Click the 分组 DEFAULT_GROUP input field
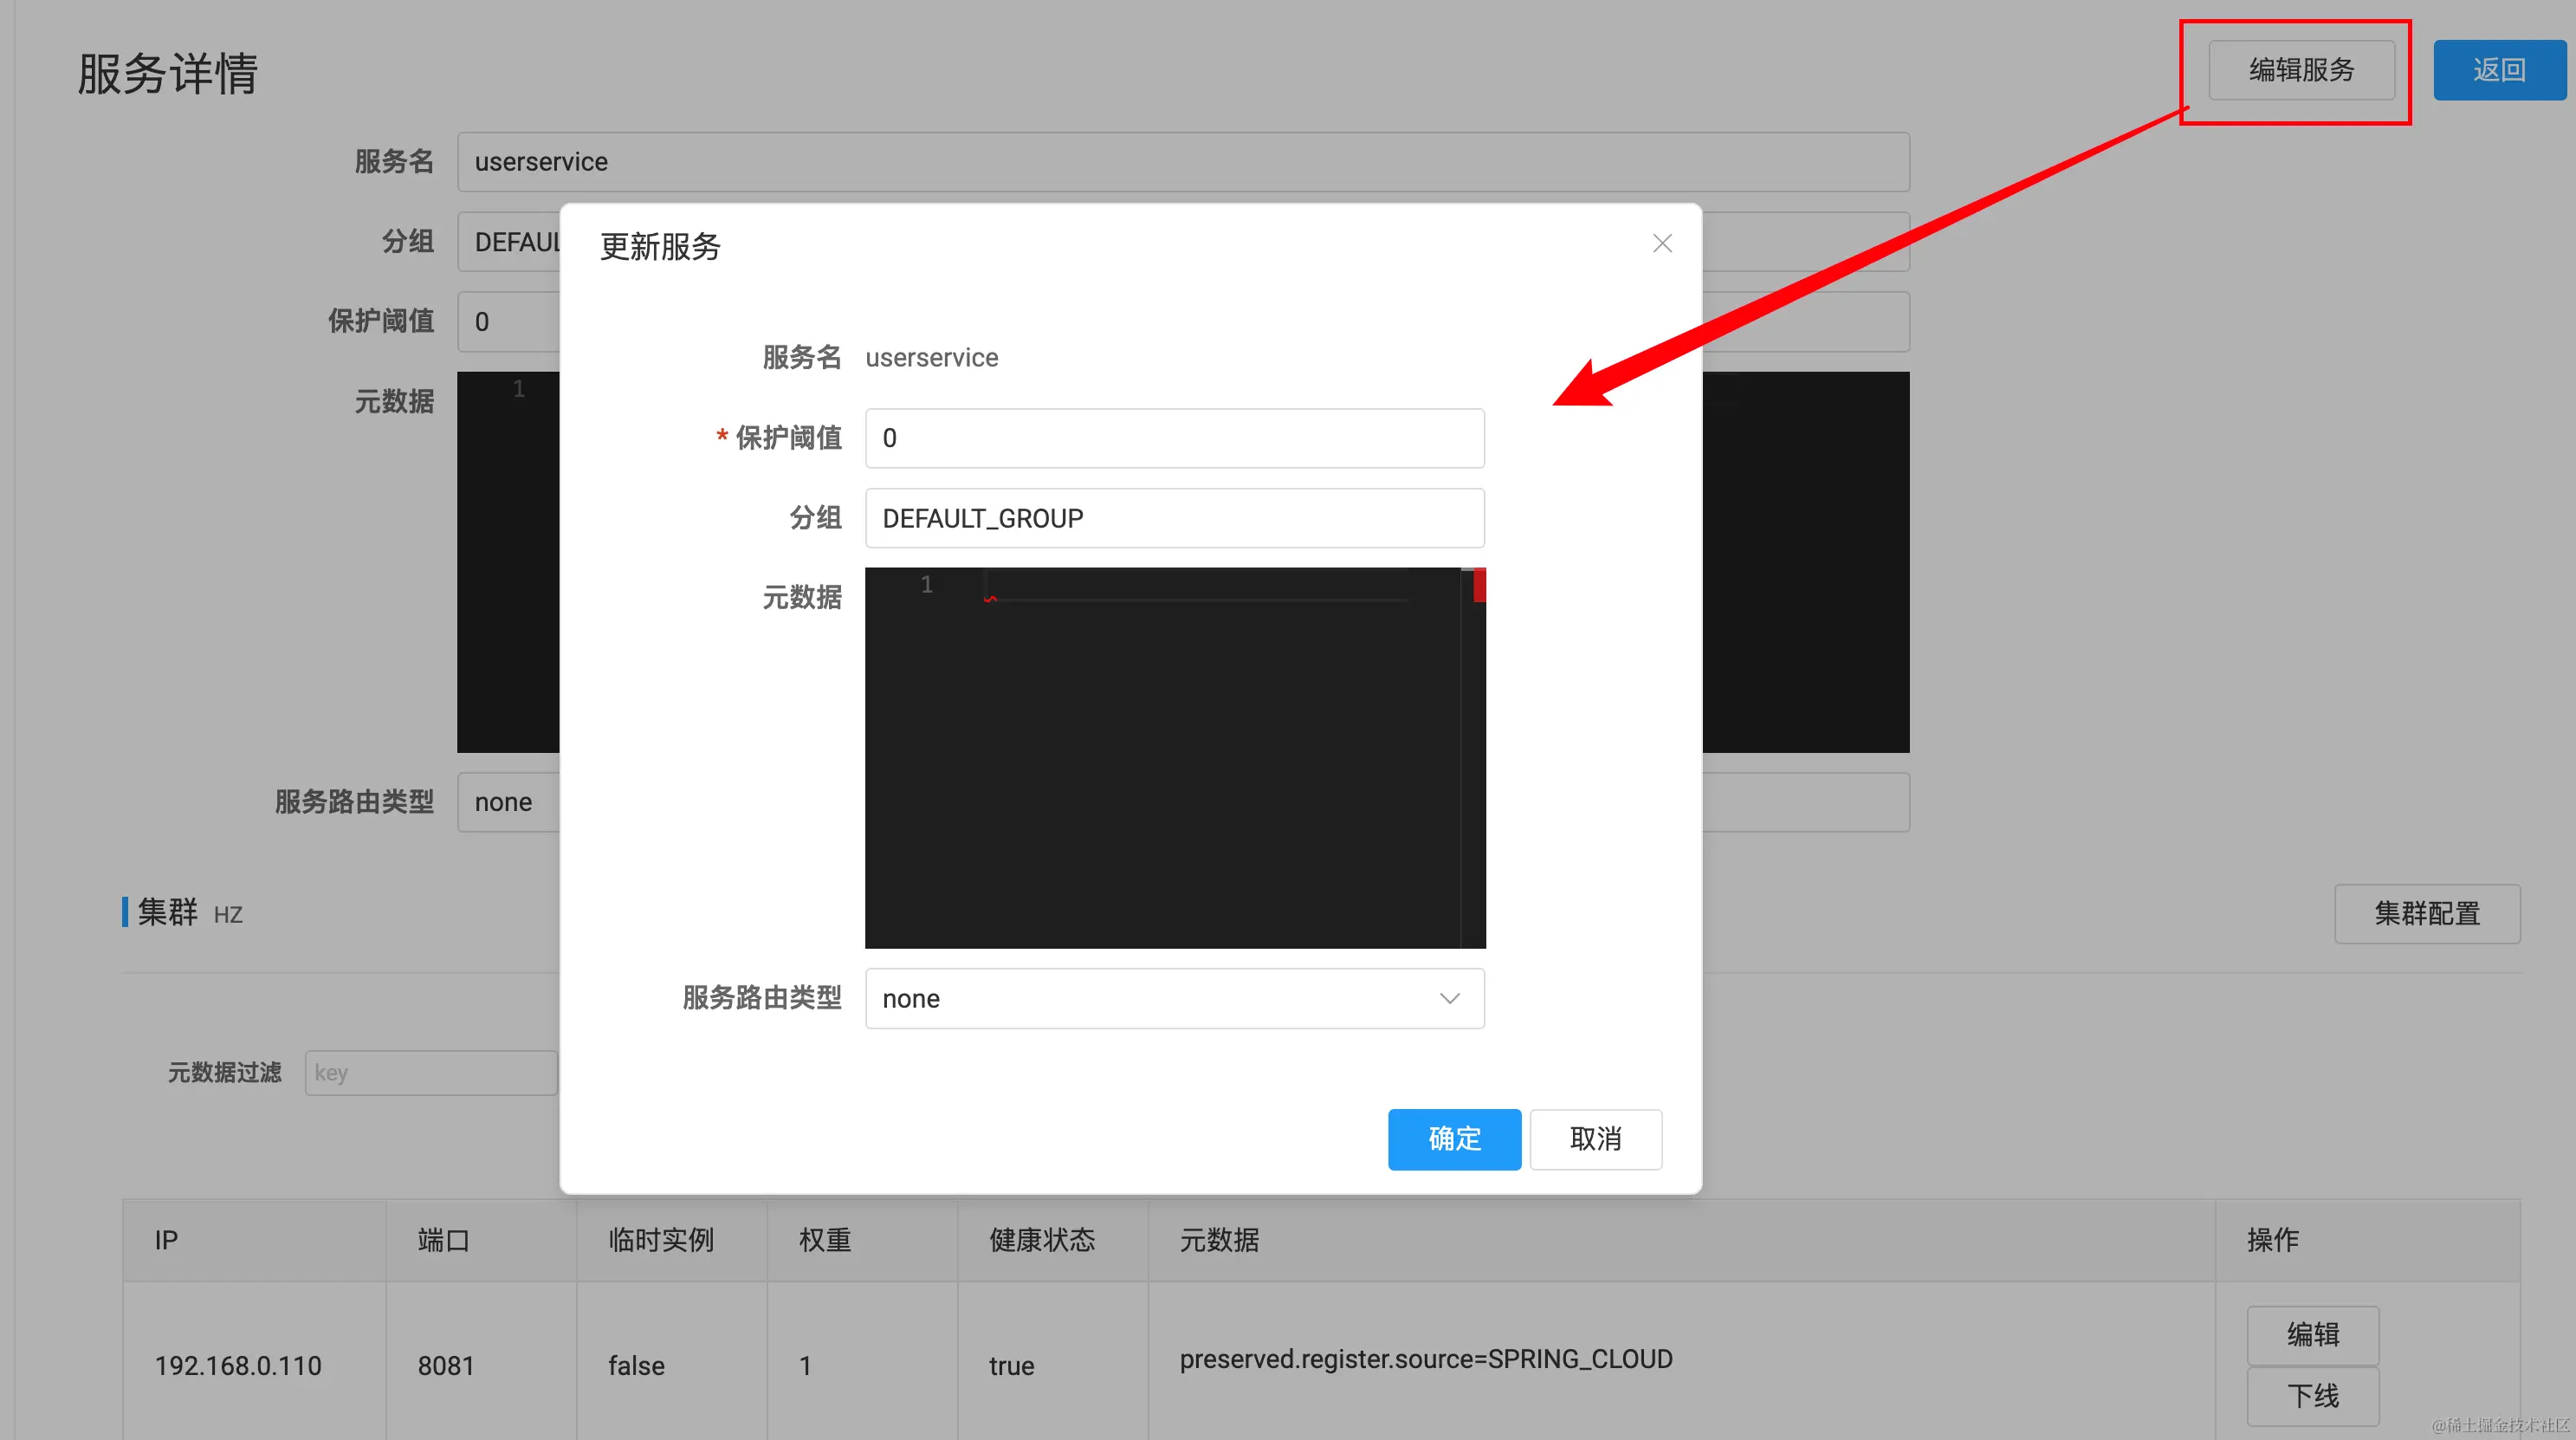 coord(1174,518)
